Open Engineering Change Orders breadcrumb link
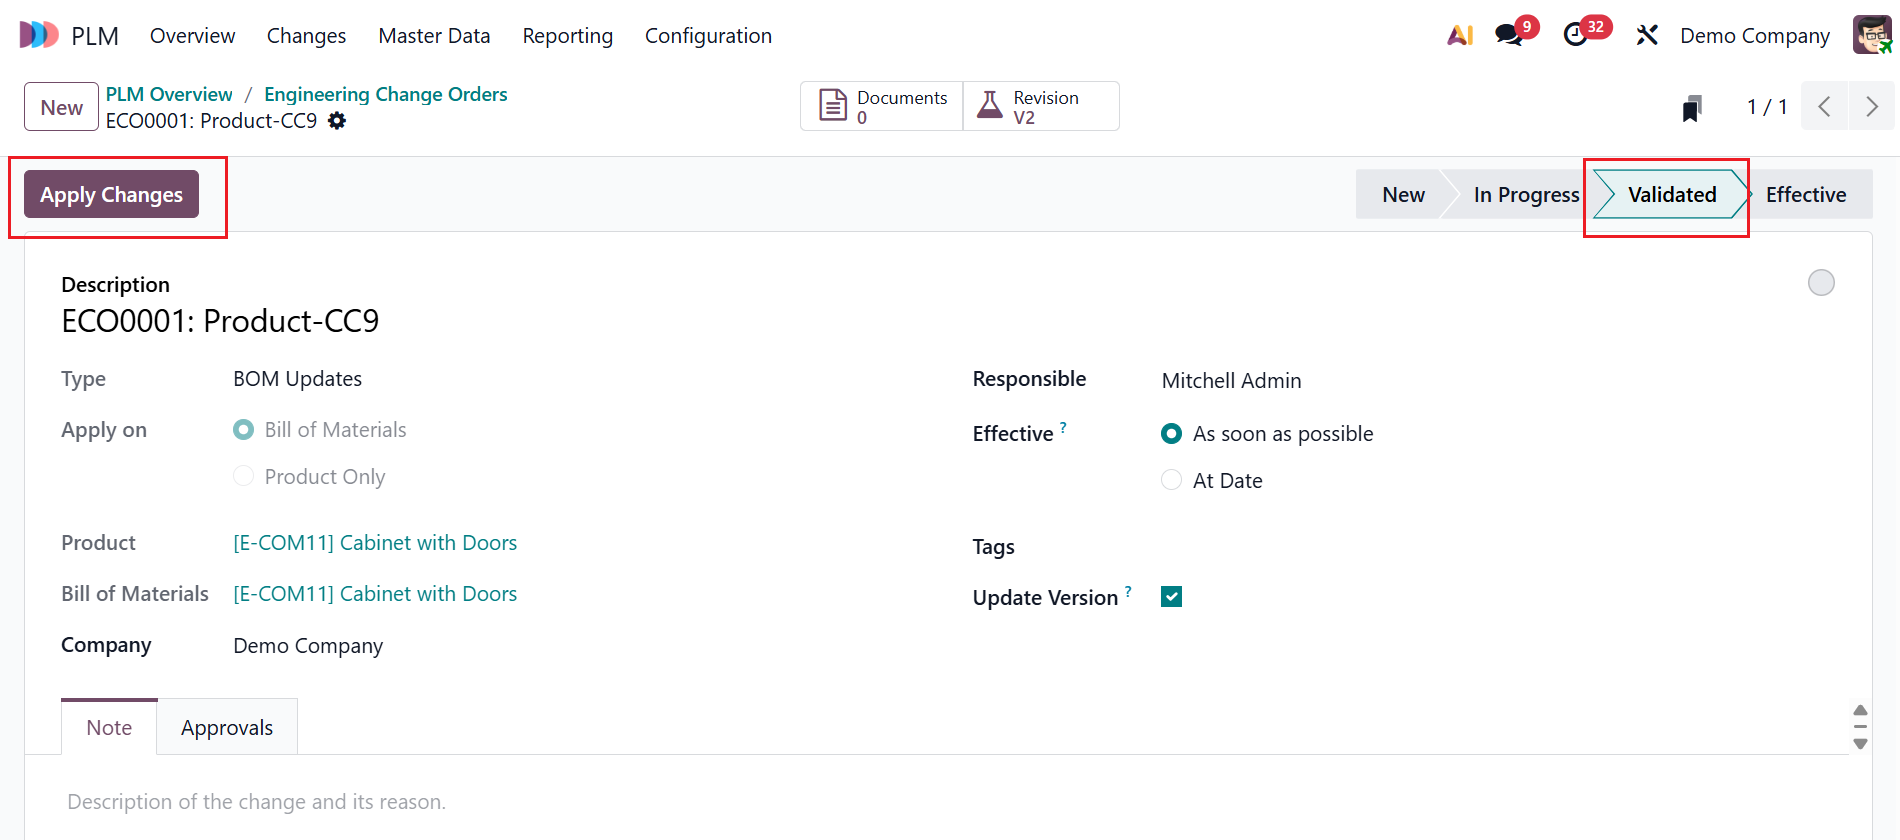The height and width of the screenshot is (840, 1900). (385, 94)
